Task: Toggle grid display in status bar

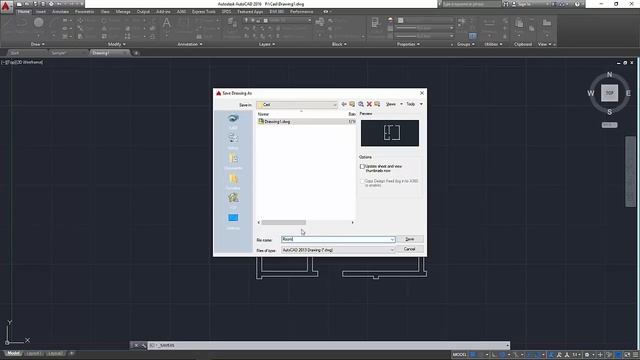Action: 473,355
